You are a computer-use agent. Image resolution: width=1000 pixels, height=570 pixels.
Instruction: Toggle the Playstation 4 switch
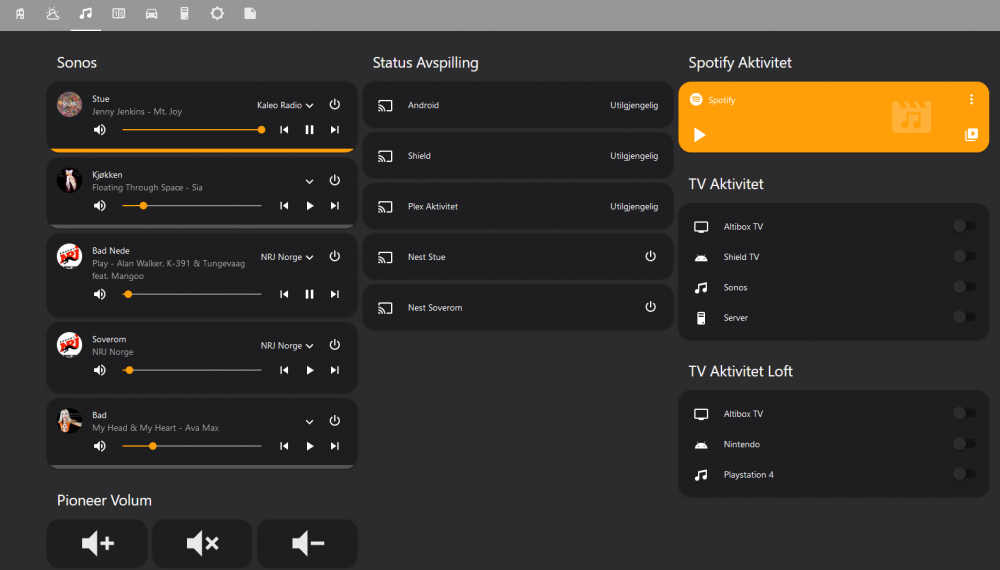tap(963, 474)
